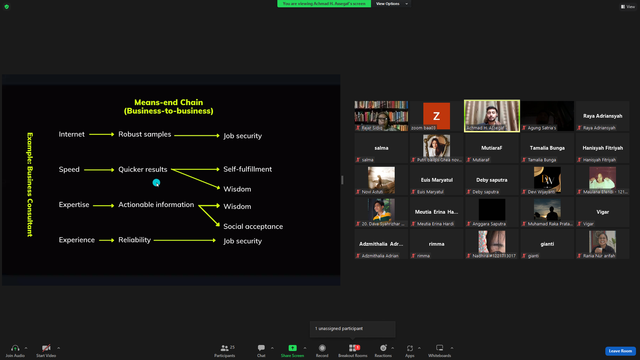The width and height of the screenshot is (640, 360).
Task: Open the Participants panel icon
Action: click(224, 348)
